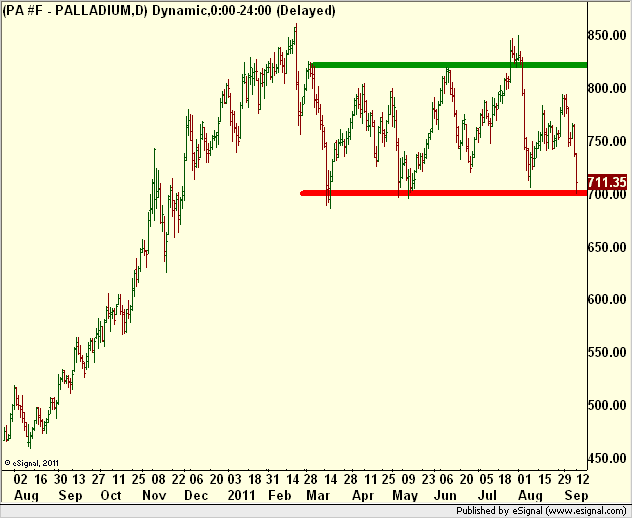Click the Dec month label

coord(196,495)
